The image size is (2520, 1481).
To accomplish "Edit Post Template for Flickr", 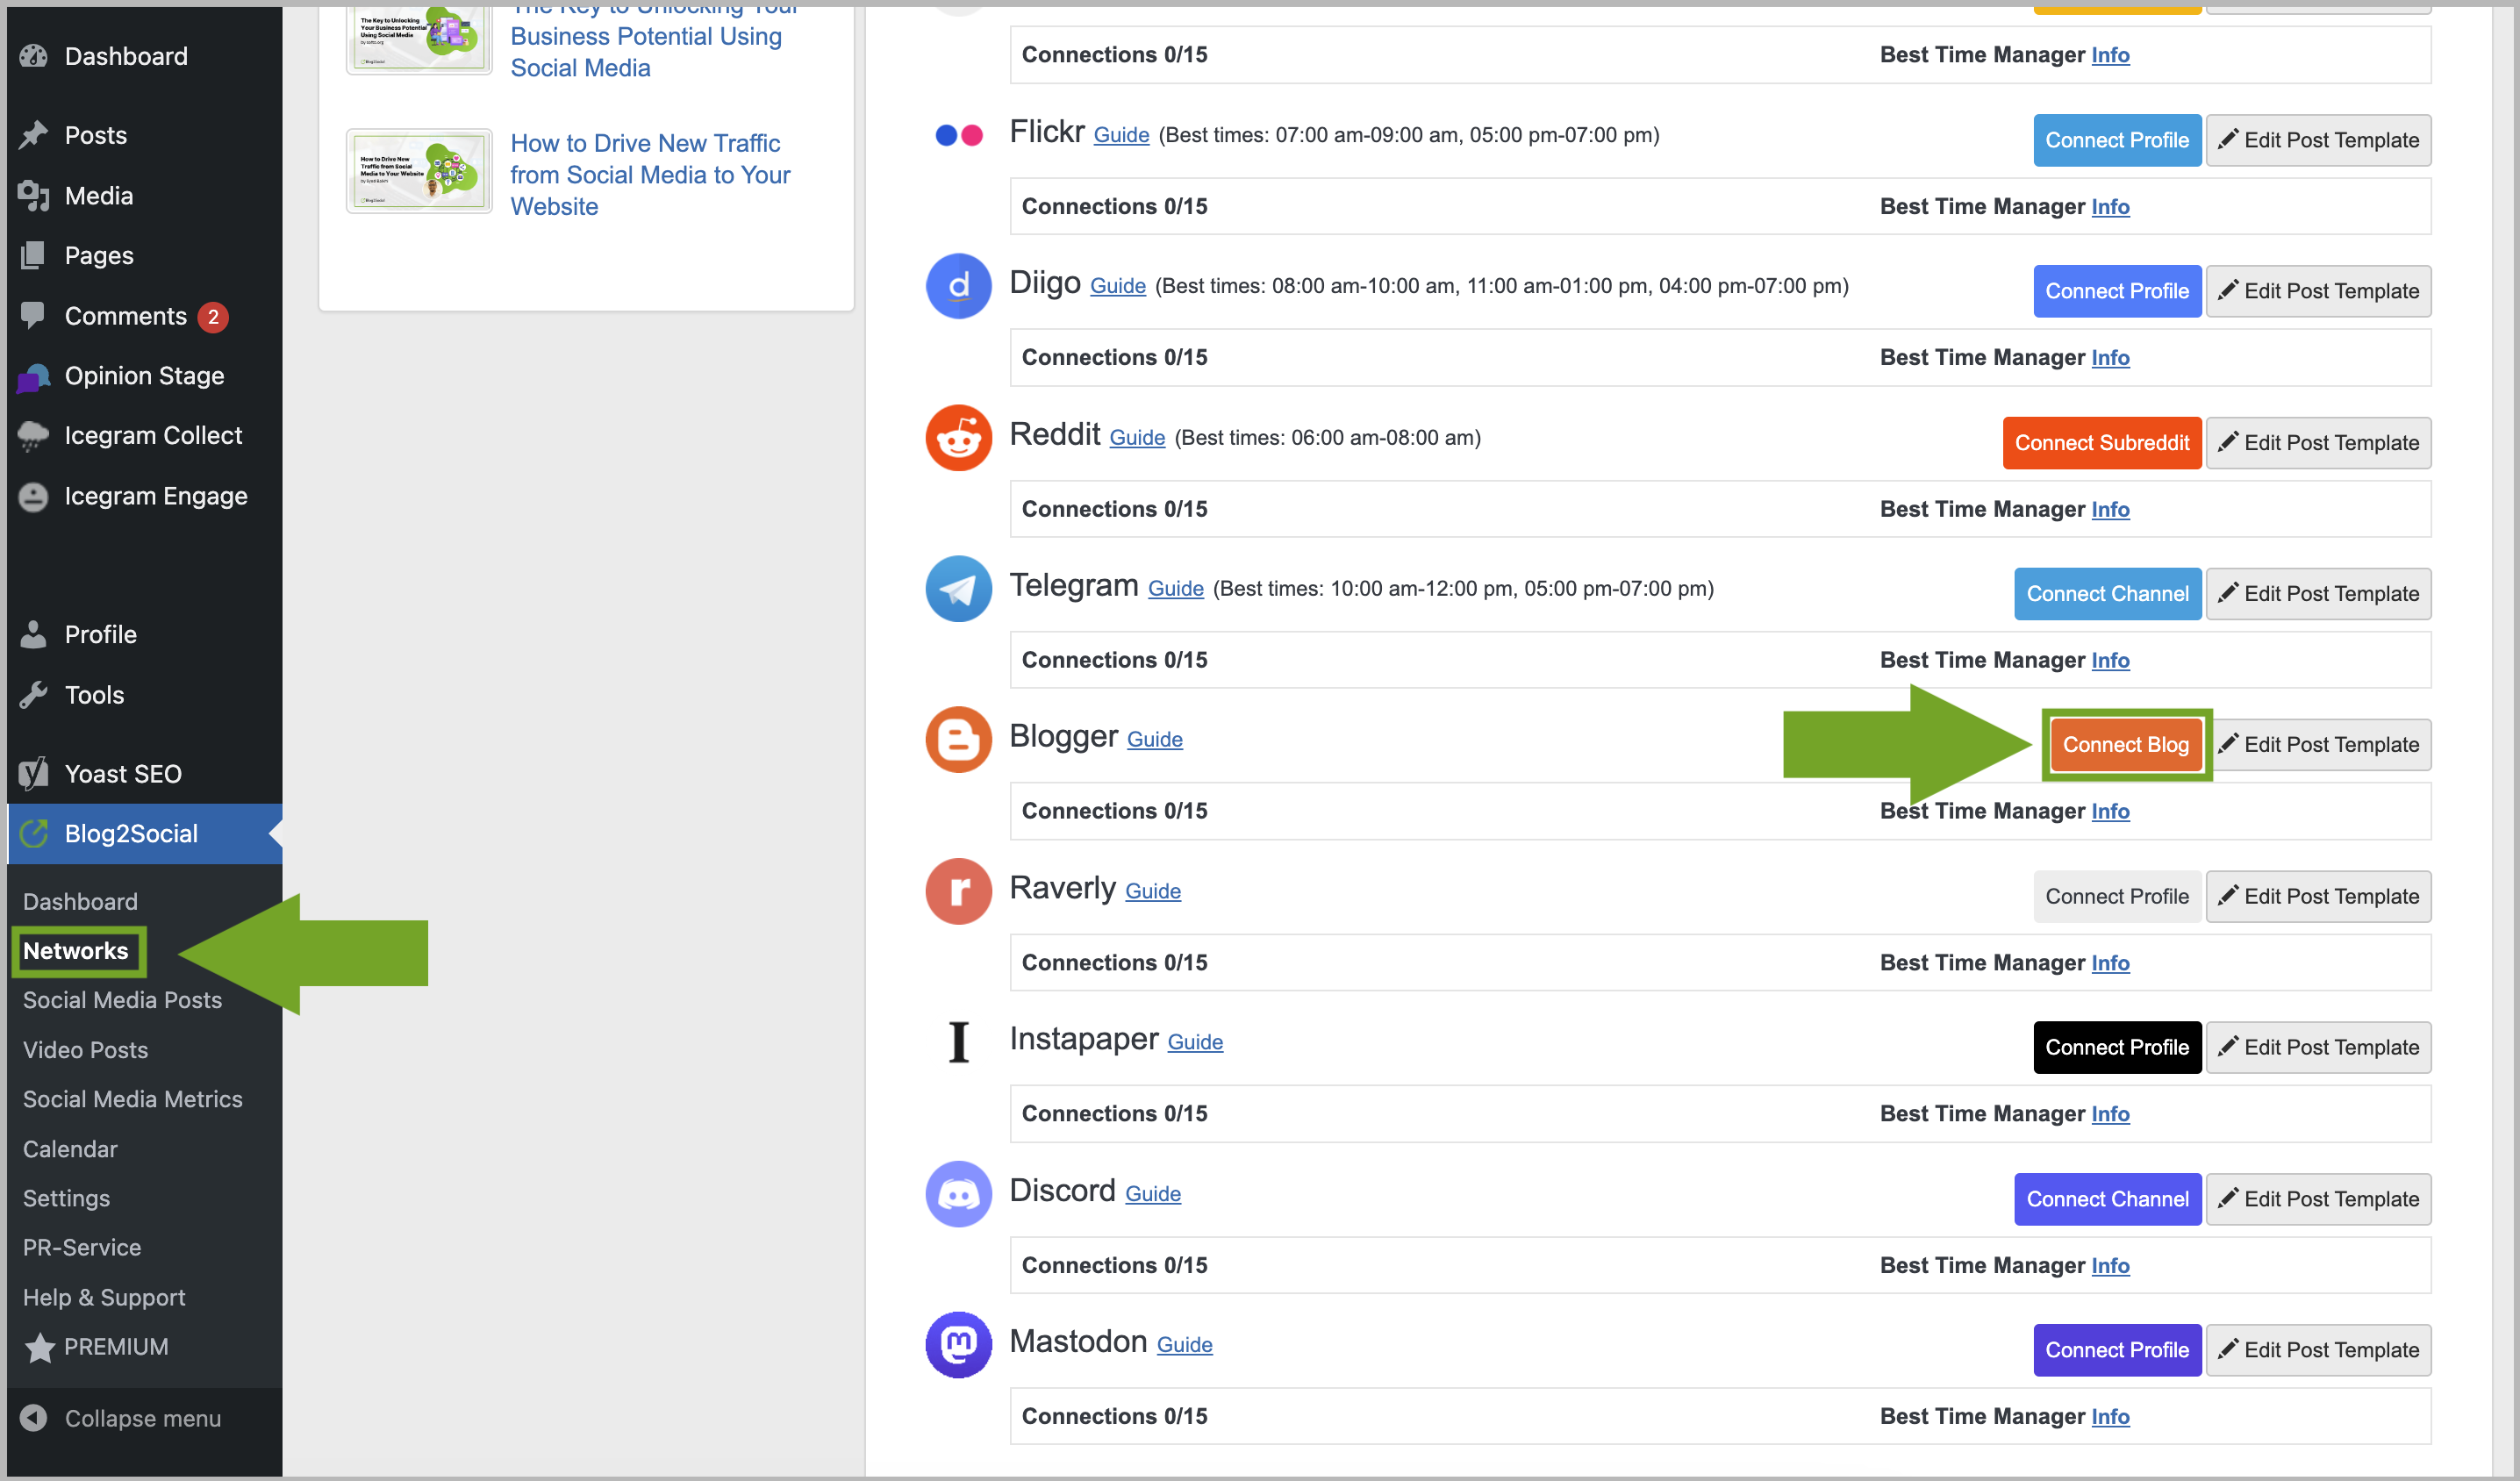I will [2318, 140].
